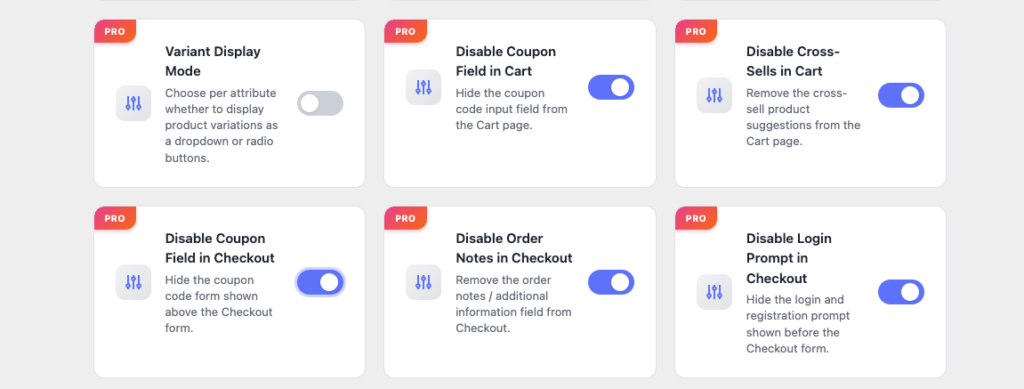The image size is (1024, 389).
Task: Click the sliders icon for Disable Login Prompt in Checkout
Action: click(x=714, y=292)
